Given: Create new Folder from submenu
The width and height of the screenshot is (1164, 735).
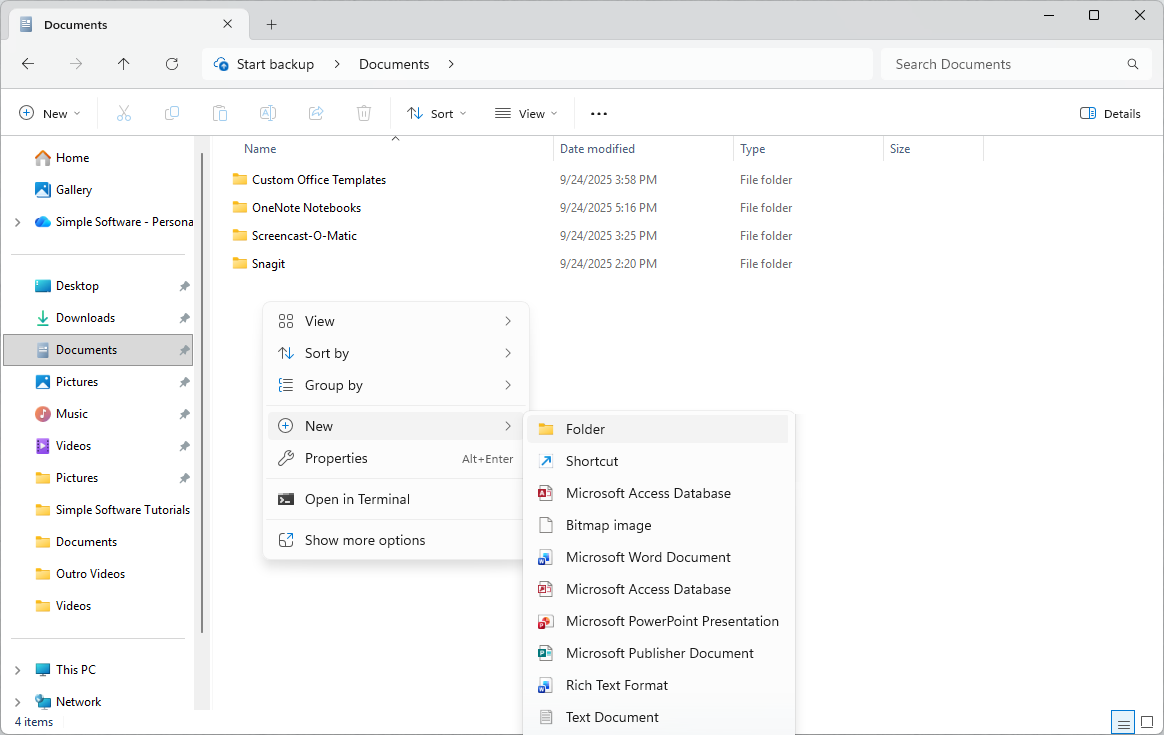Looking at the screenshot, I should coord(658,429).
